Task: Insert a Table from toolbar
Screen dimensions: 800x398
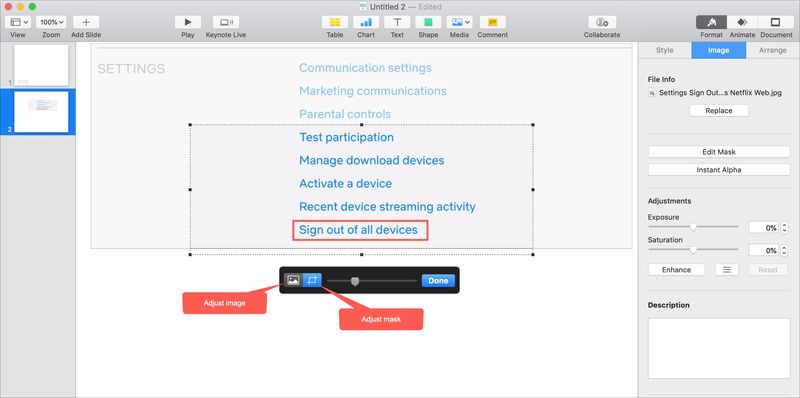Action: 335,22
